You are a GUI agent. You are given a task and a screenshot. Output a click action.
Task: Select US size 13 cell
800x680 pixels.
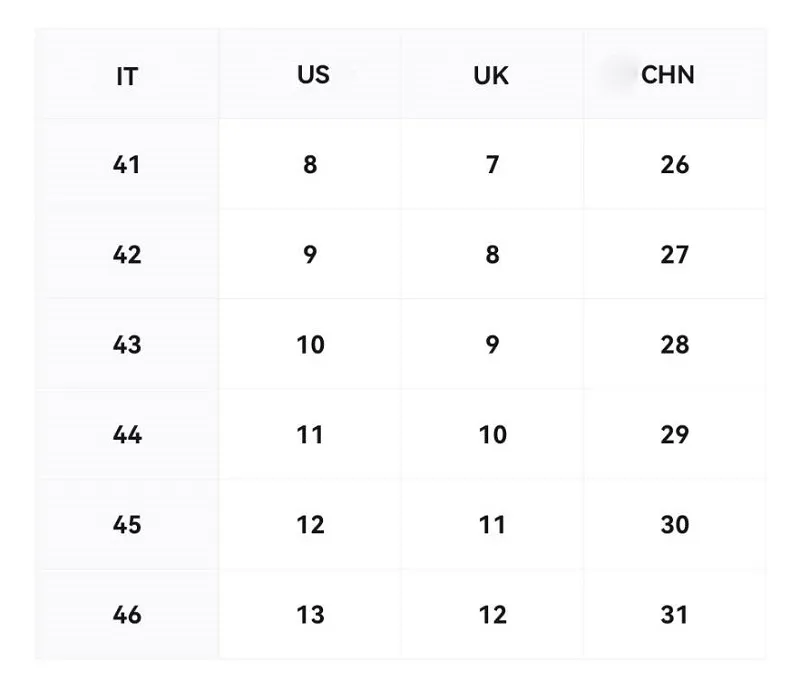[x=310, y=615]
